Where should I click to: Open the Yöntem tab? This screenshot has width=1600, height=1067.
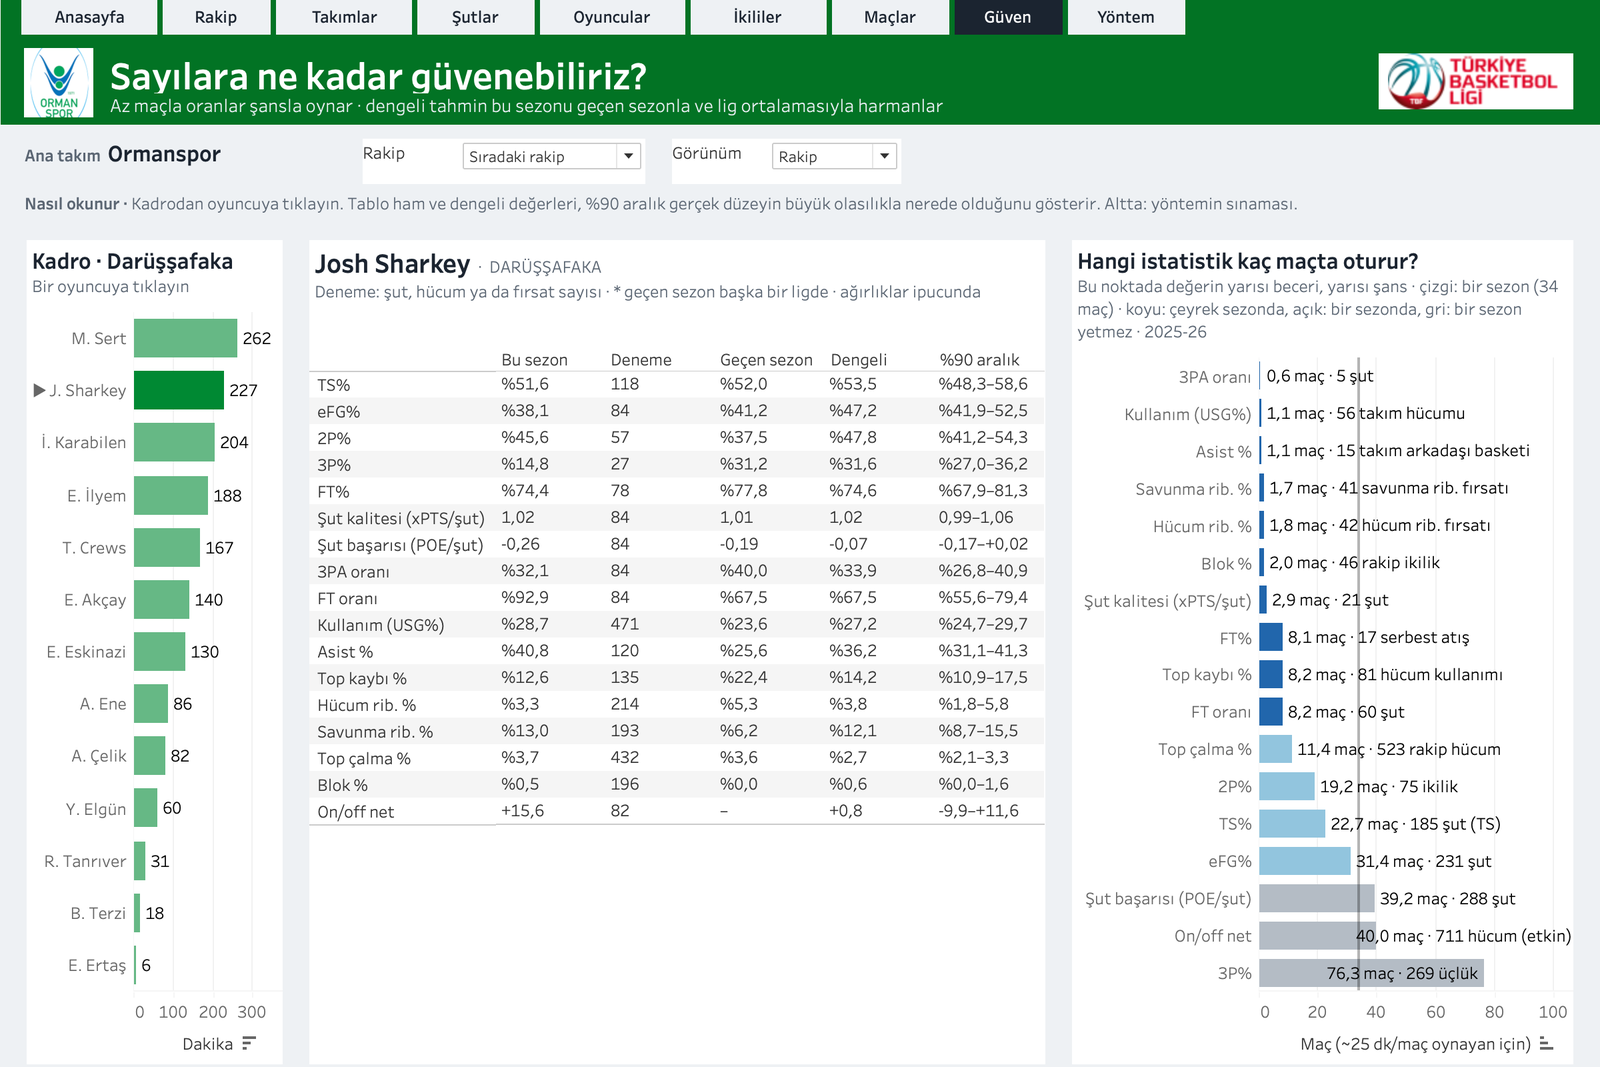(1126, 17)
